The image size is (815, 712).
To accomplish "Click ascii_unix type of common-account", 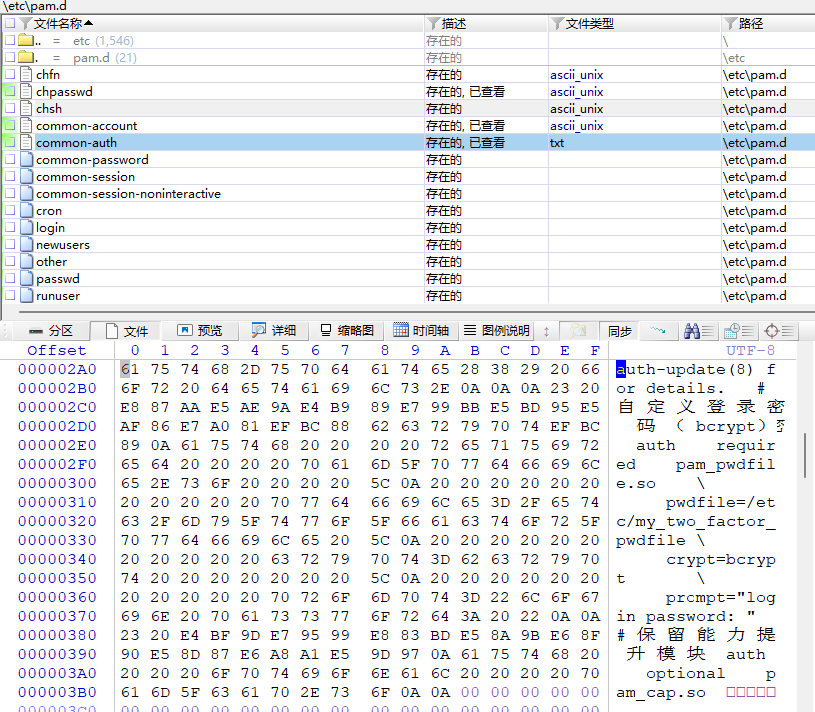I will [x=576, y=126].
